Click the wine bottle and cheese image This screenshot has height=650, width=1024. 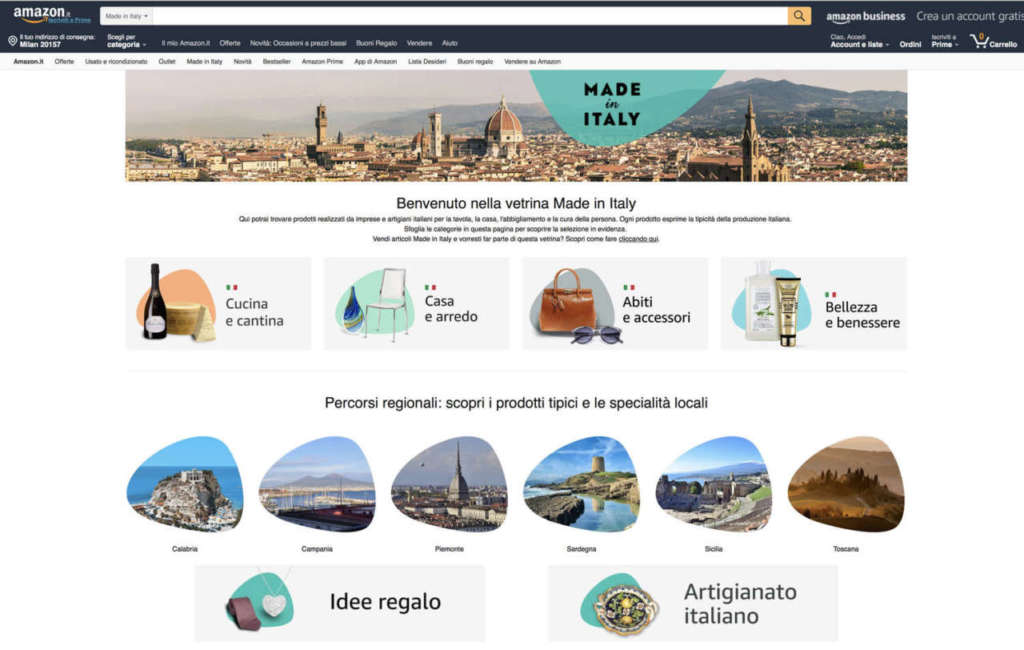[x=176, y=302]
